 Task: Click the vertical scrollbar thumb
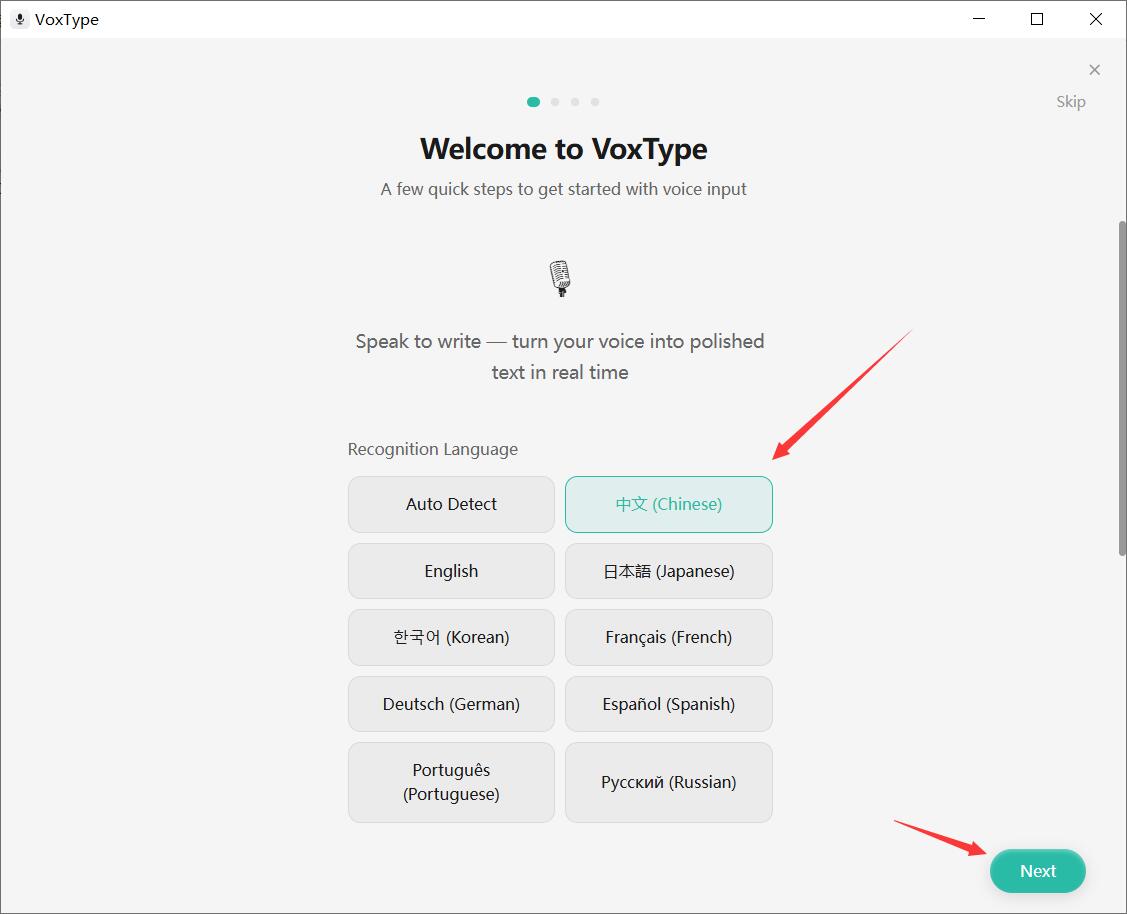click(x=1122, y=388)
